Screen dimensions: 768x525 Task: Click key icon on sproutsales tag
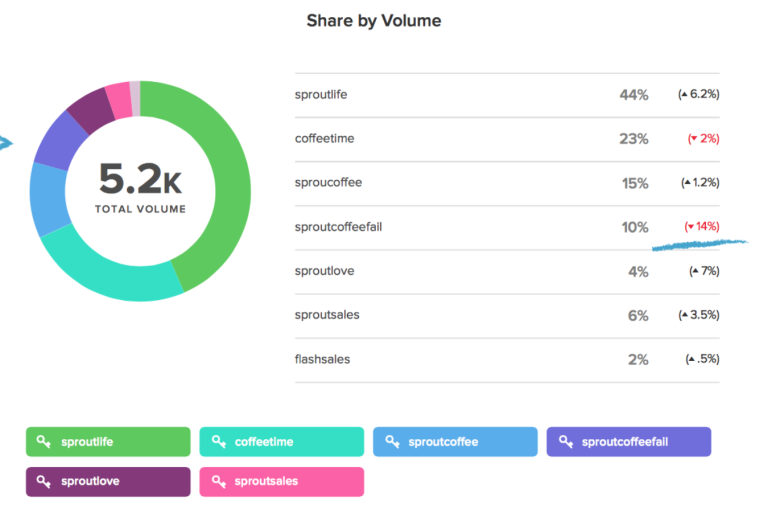point(218,481)
